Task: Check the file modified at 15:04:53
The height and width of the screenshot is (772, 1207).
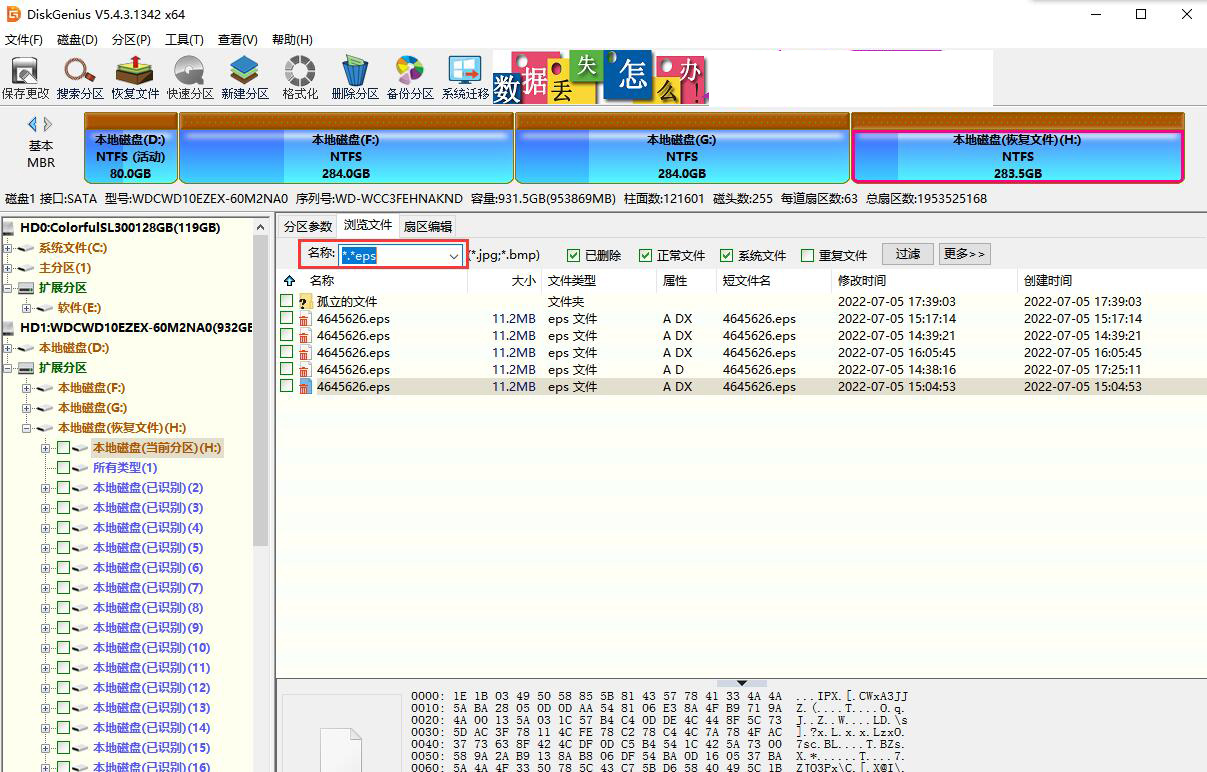Action: [287, 386]
